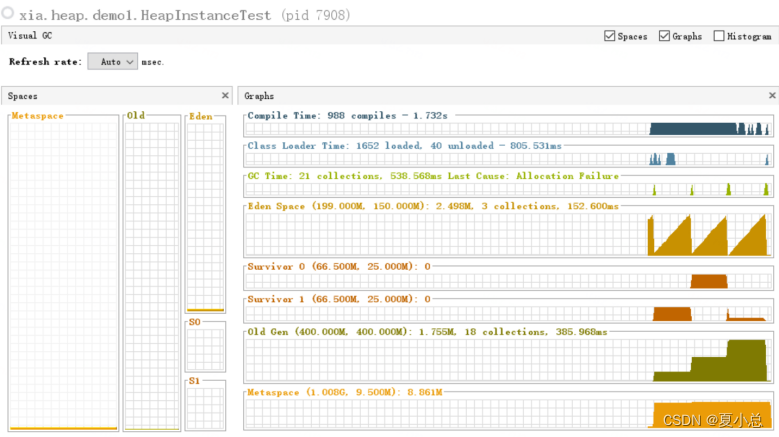779x437 pixels.
Task: Click the S0 survivor space box
Action: point(205,350)
